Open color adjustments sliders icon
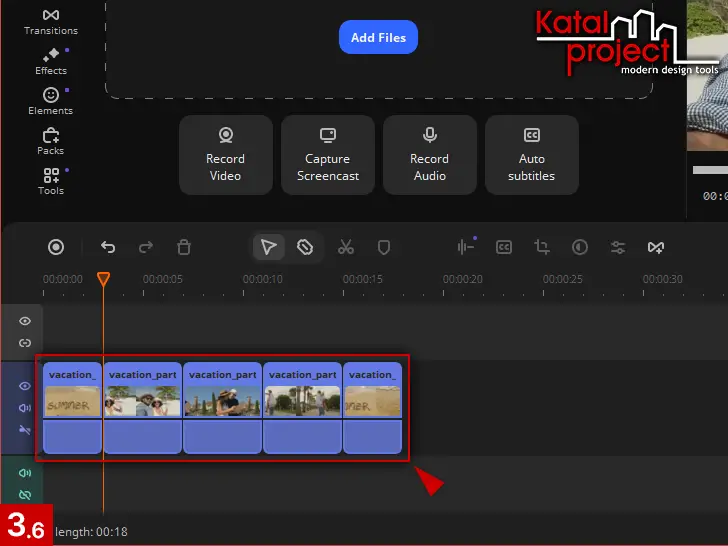Image resolution: width=728 pixels, height=546 pixels. [x=618, y=247]
